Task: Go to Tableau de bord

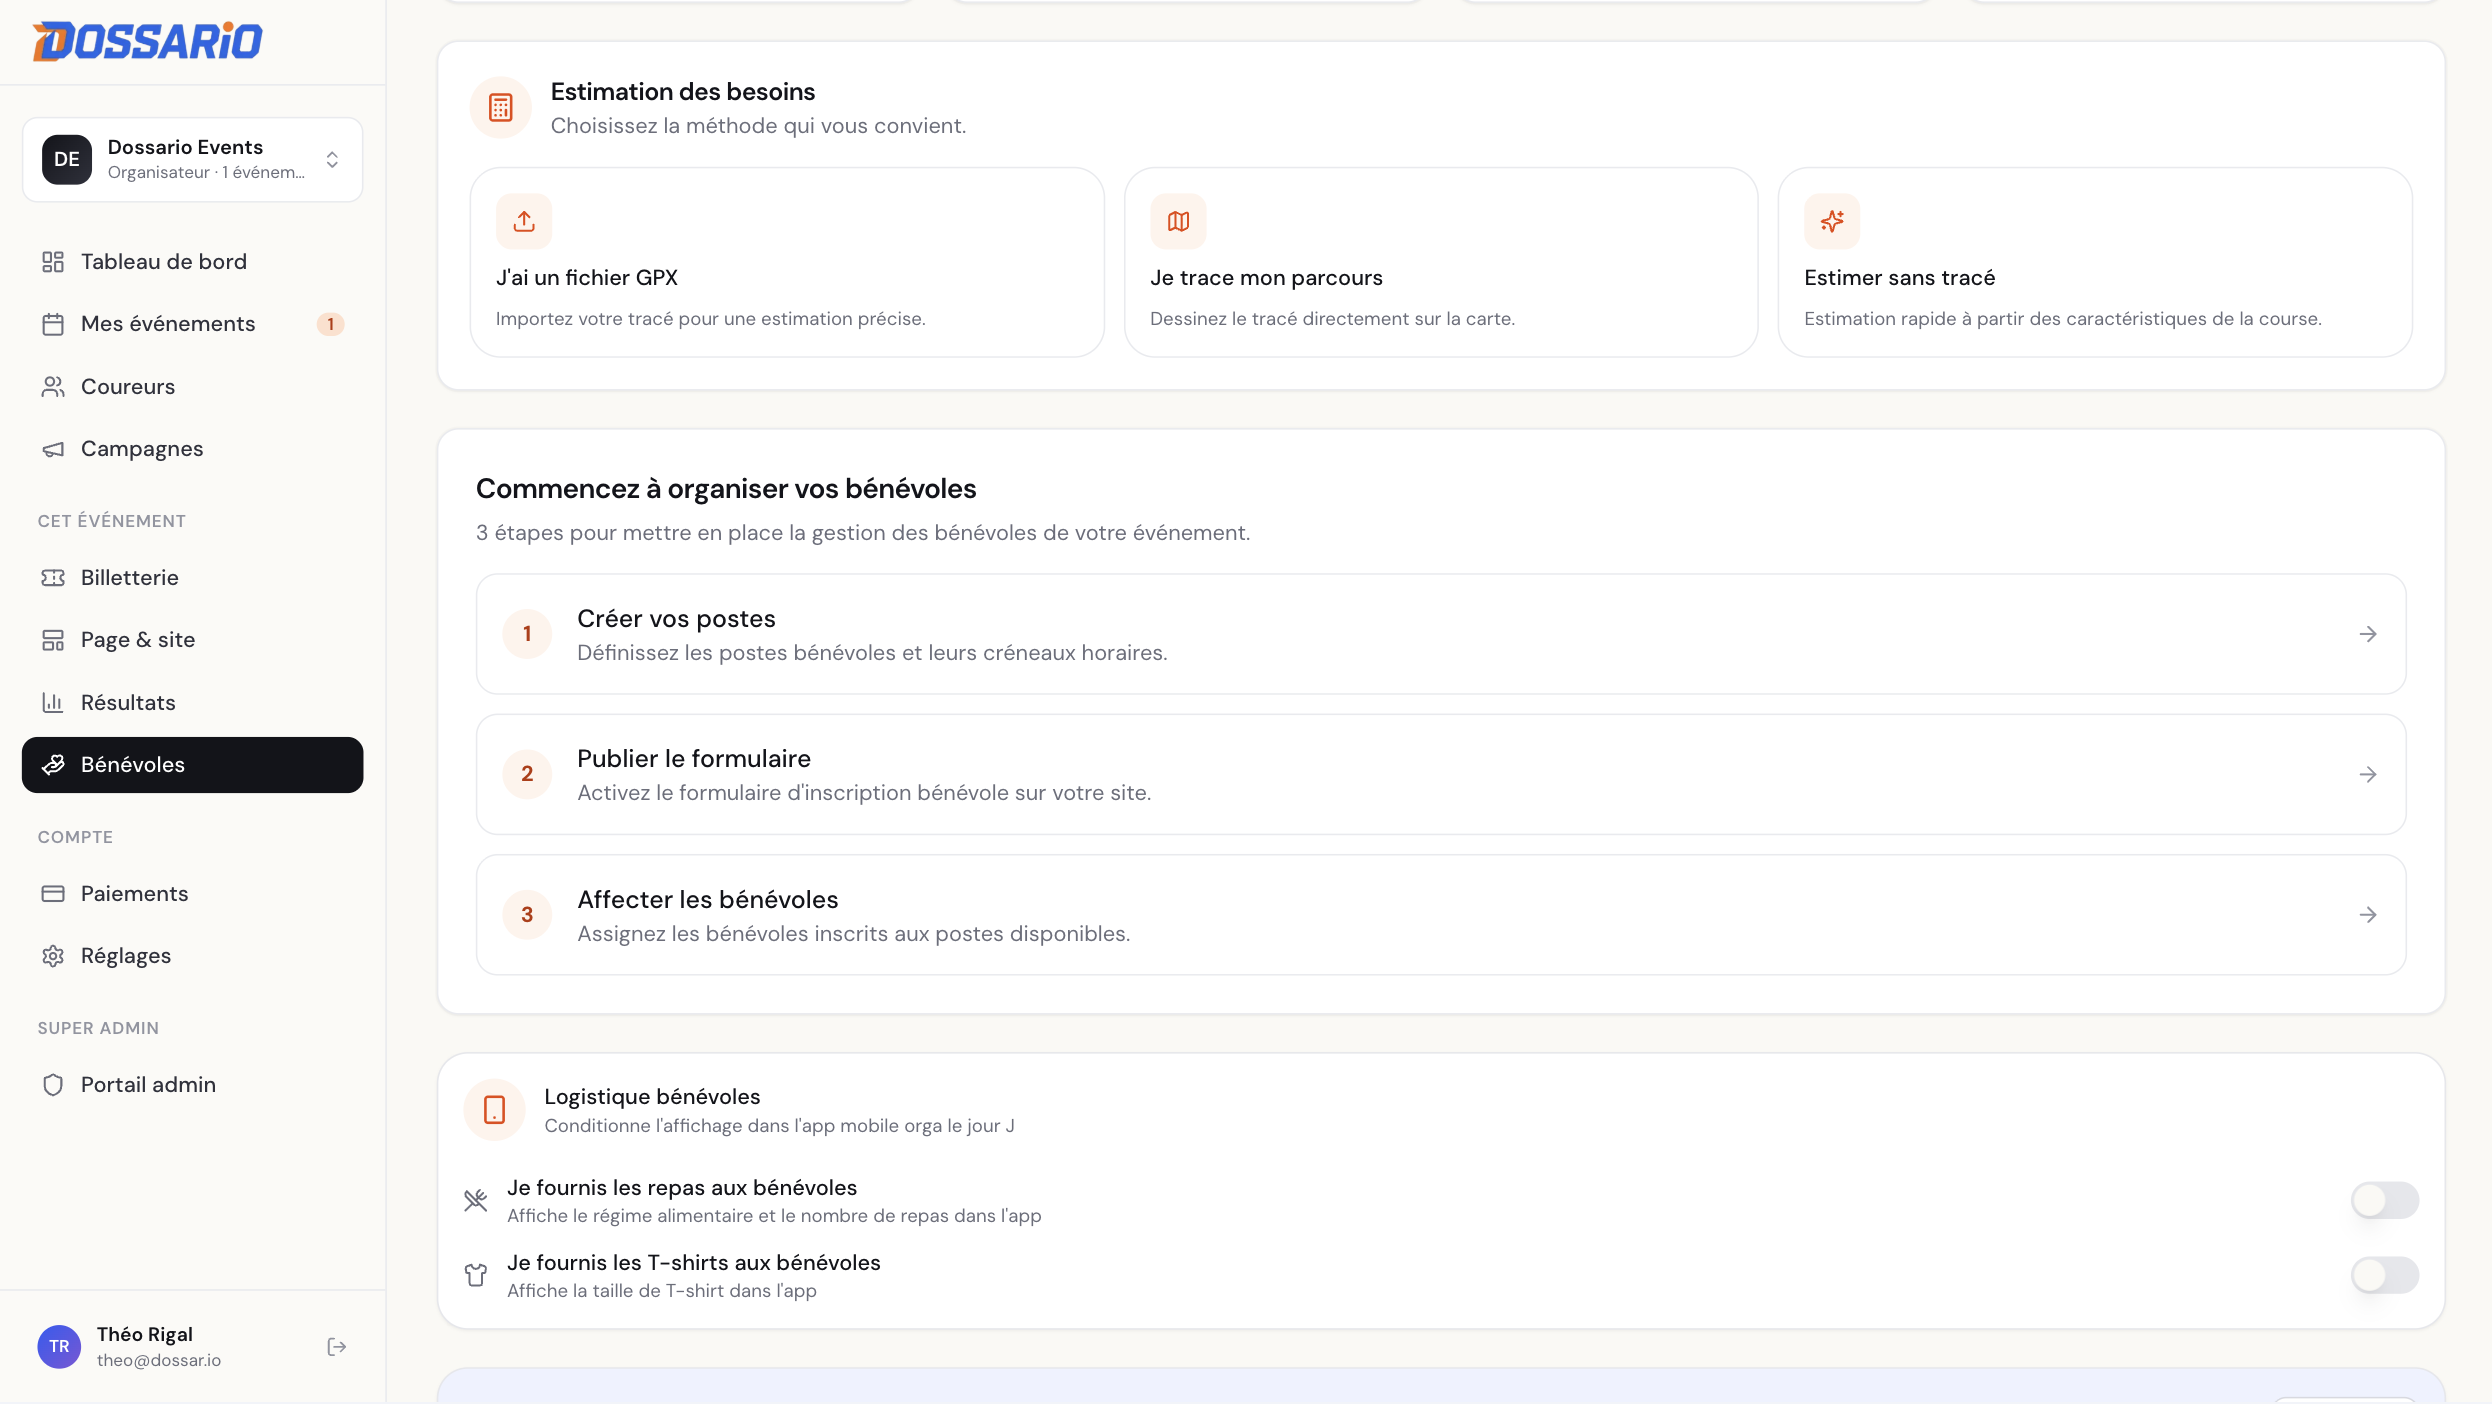Action: click(192, 262)
